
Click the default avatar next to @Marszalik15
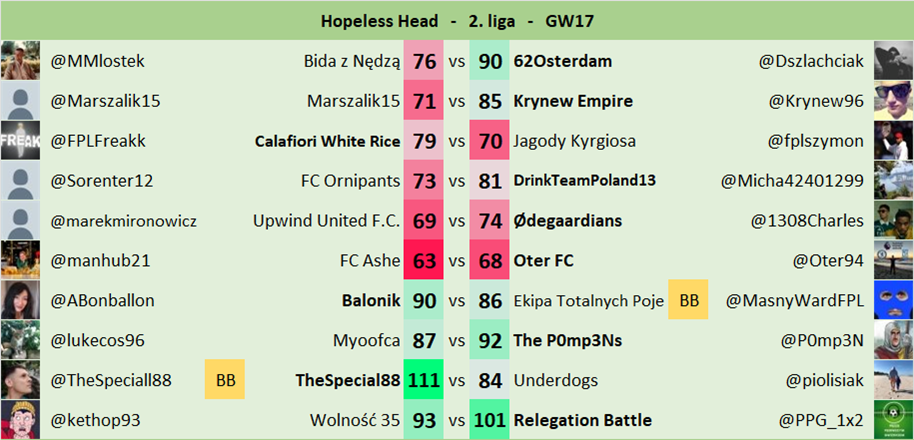(20, 101)
